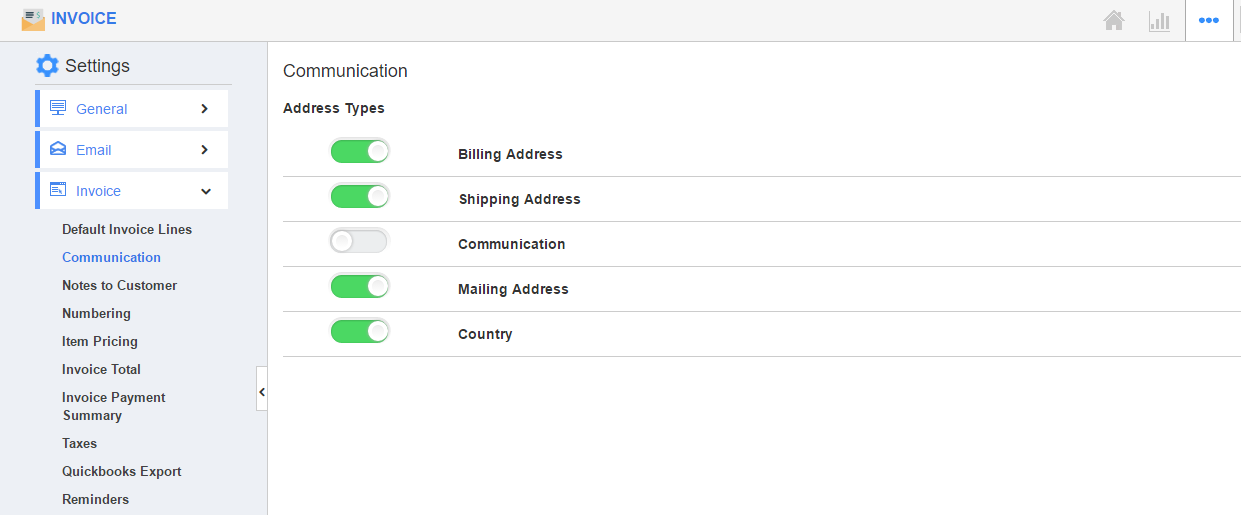Image resolution: width=1241 pixels, height=515 pixels.
Task: Open the reports bar chart icon
Action: click(x=1159, y=21)
